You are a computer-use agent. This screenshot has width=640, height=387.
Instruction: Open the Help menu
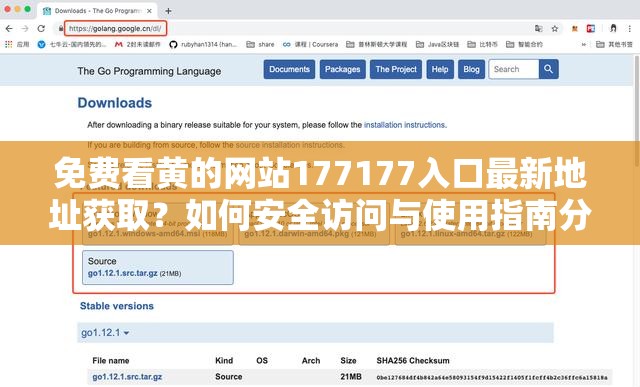440,69
